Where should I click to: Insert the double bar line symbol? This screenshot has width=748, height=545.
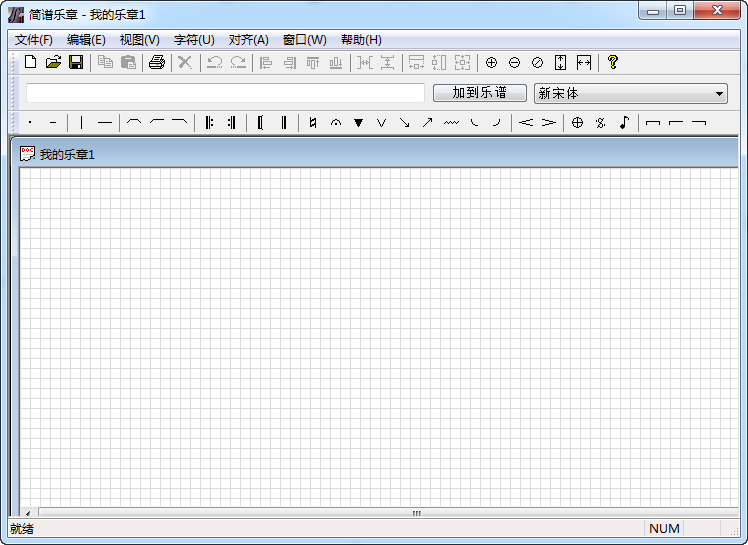click(284, 123)
